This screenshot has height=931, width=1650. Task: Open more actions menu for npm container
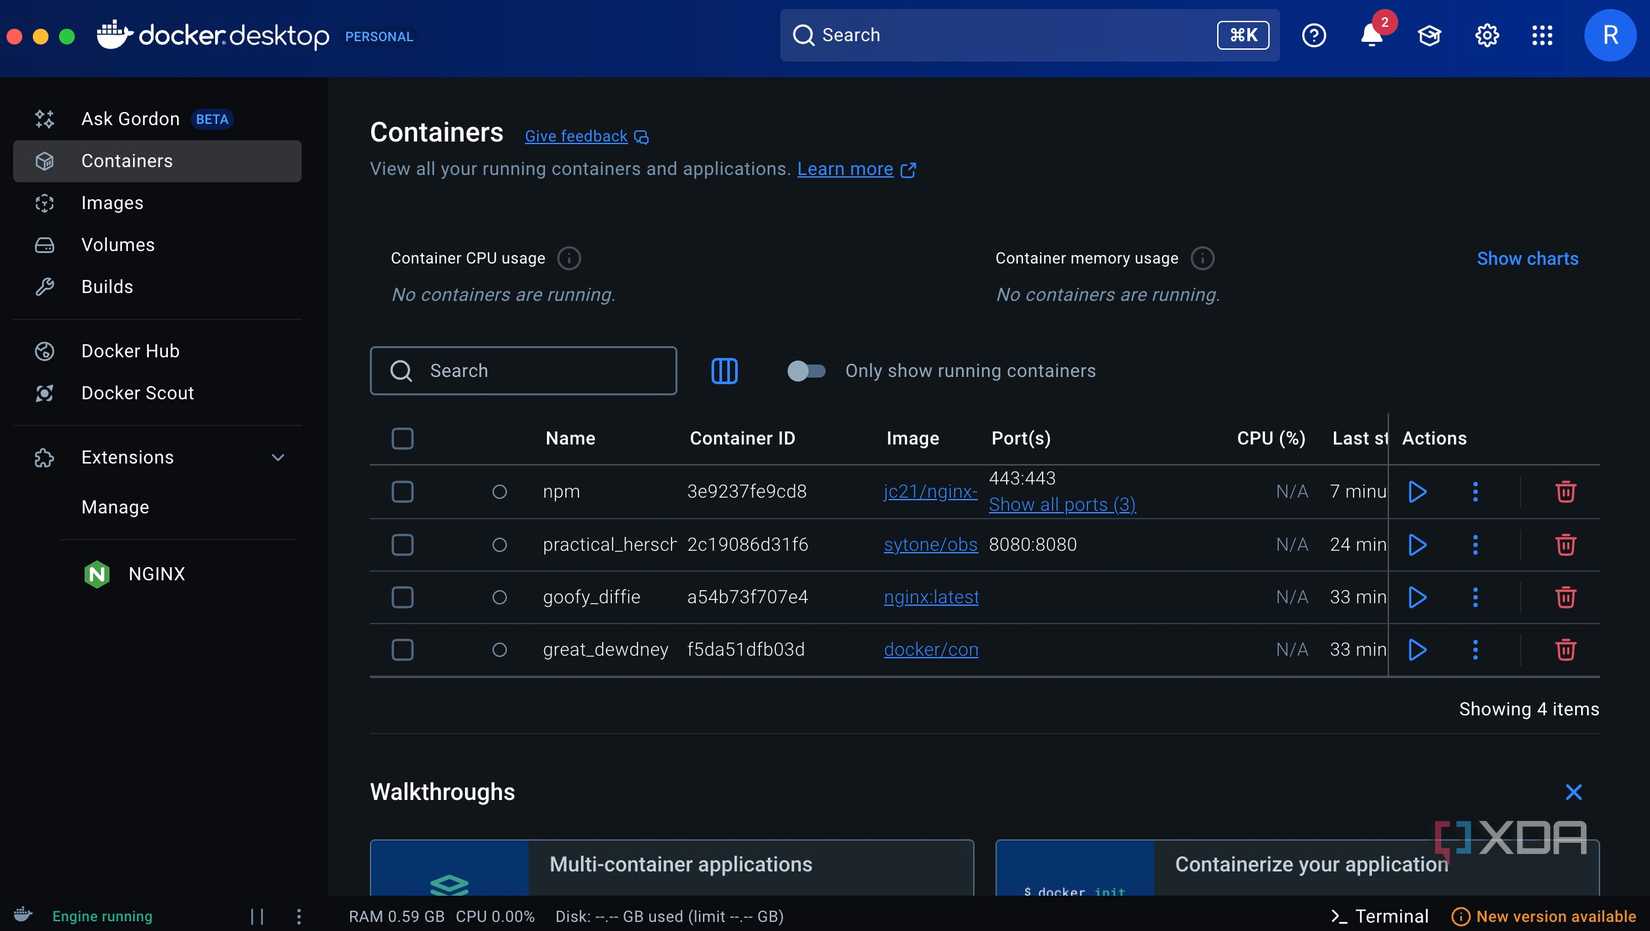tap(1475, 492)
